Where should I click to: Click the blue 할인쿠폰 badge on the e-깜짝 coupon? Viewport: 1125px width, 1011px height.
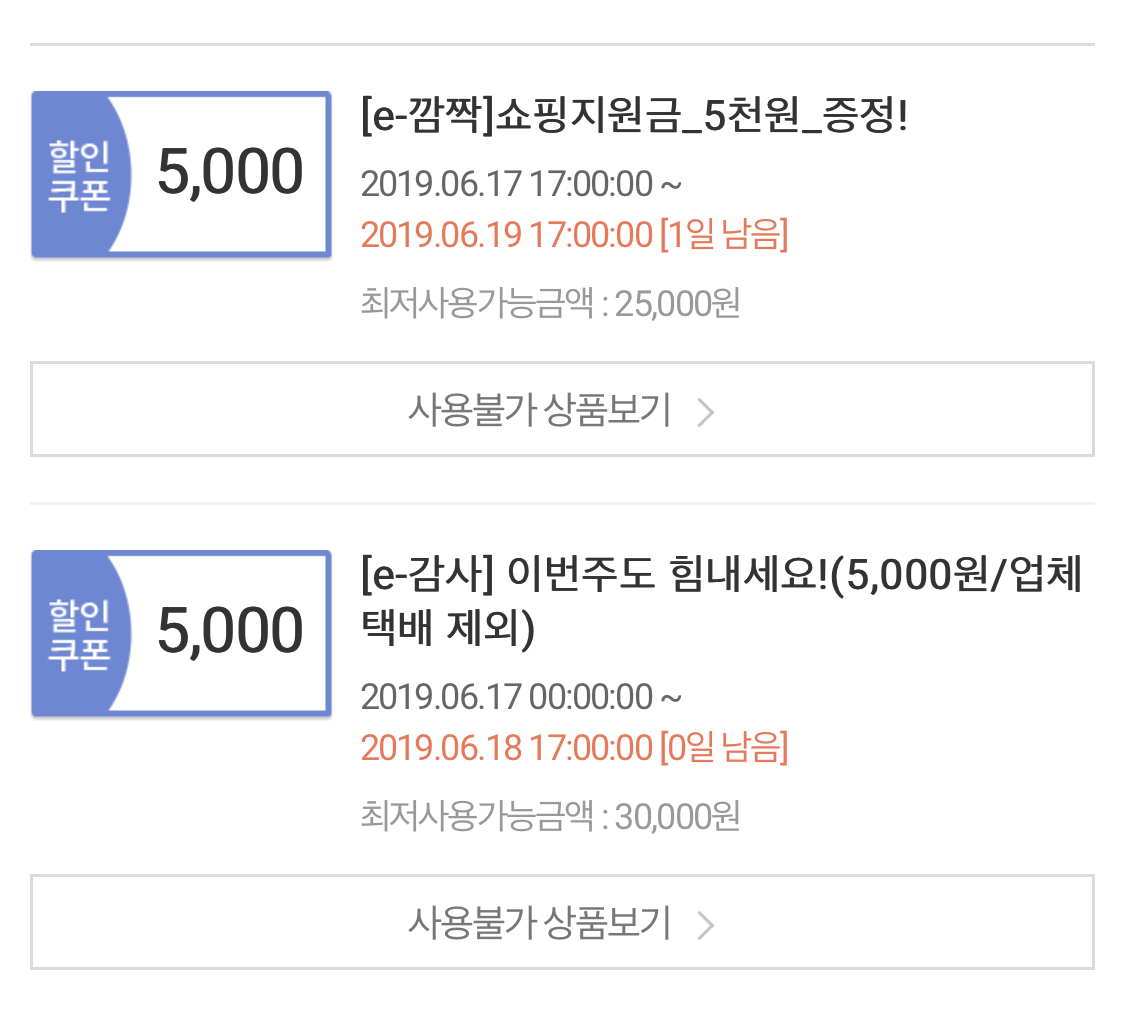point(78,174)
